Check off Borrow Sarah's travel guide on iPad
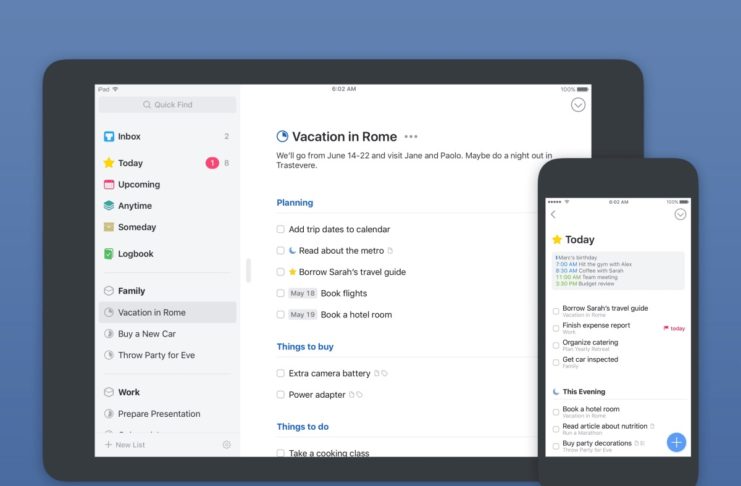 click(280, 272)
